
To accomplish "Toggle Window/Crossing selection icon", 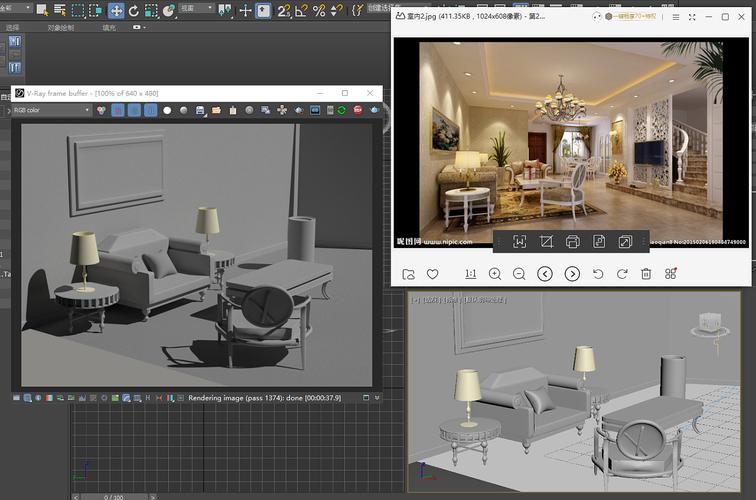I will click(x=95, y=10).
